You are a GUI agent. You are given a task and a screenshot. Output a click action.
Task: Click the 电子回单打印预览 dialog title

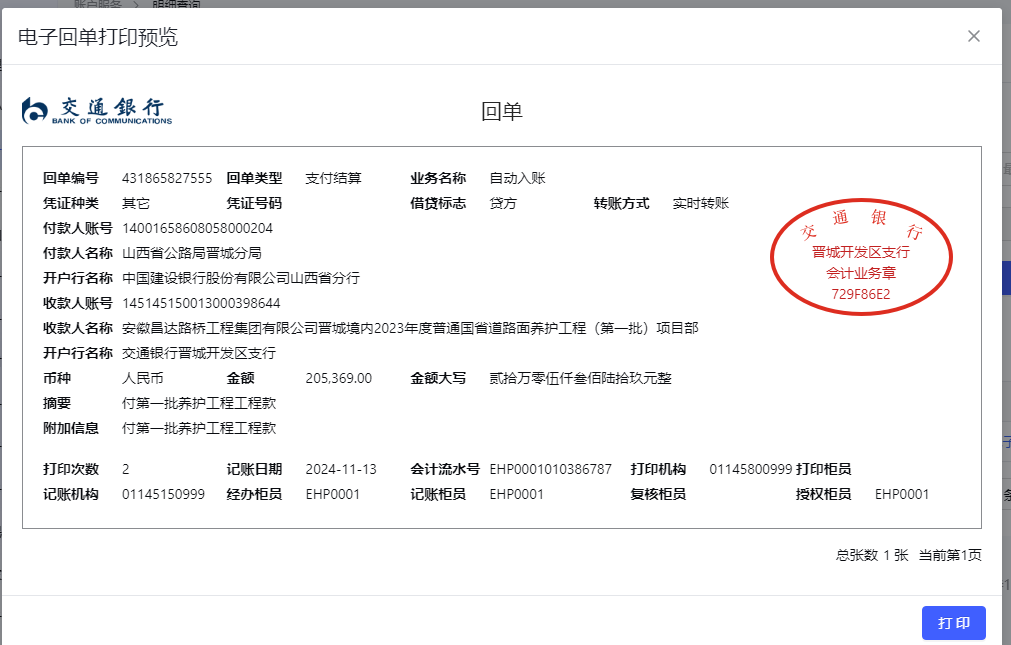tap(98, 37)
